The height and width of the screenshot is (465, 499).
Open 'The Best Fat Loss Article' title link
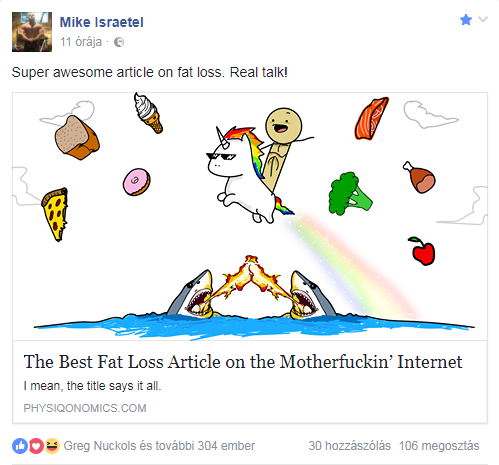tap(243, 362)
